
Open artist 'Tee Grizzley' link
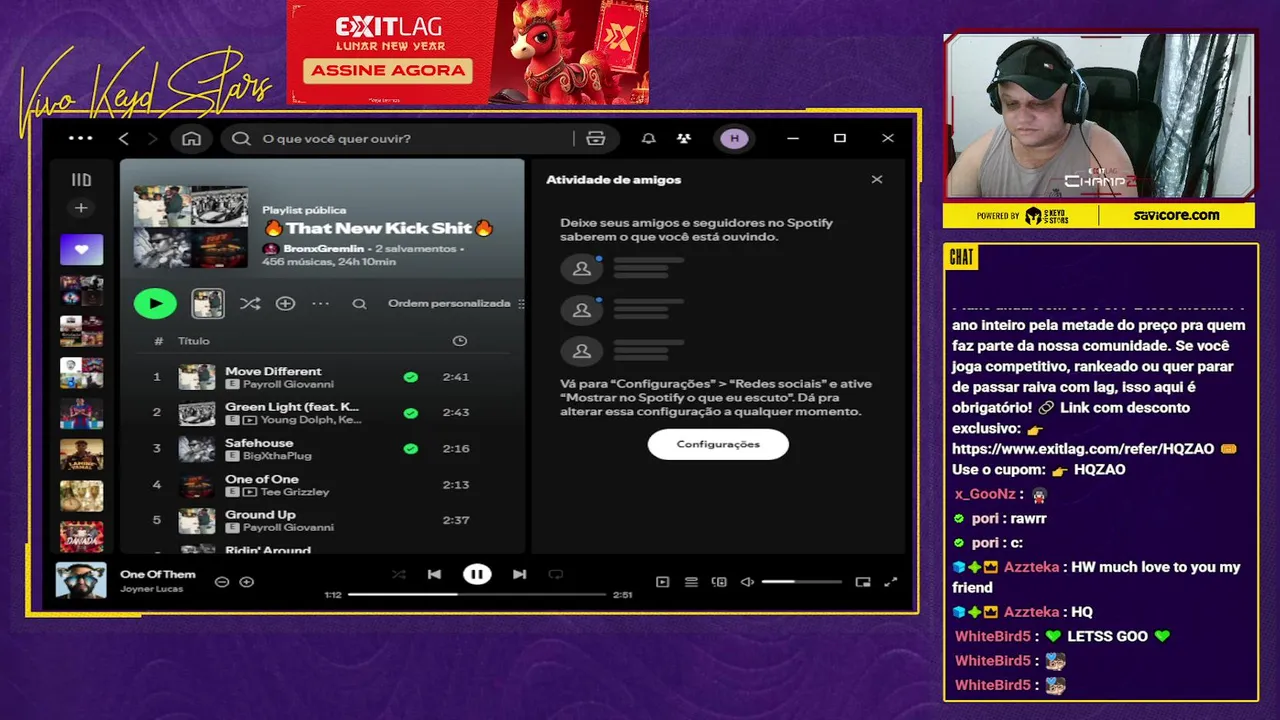295,492
